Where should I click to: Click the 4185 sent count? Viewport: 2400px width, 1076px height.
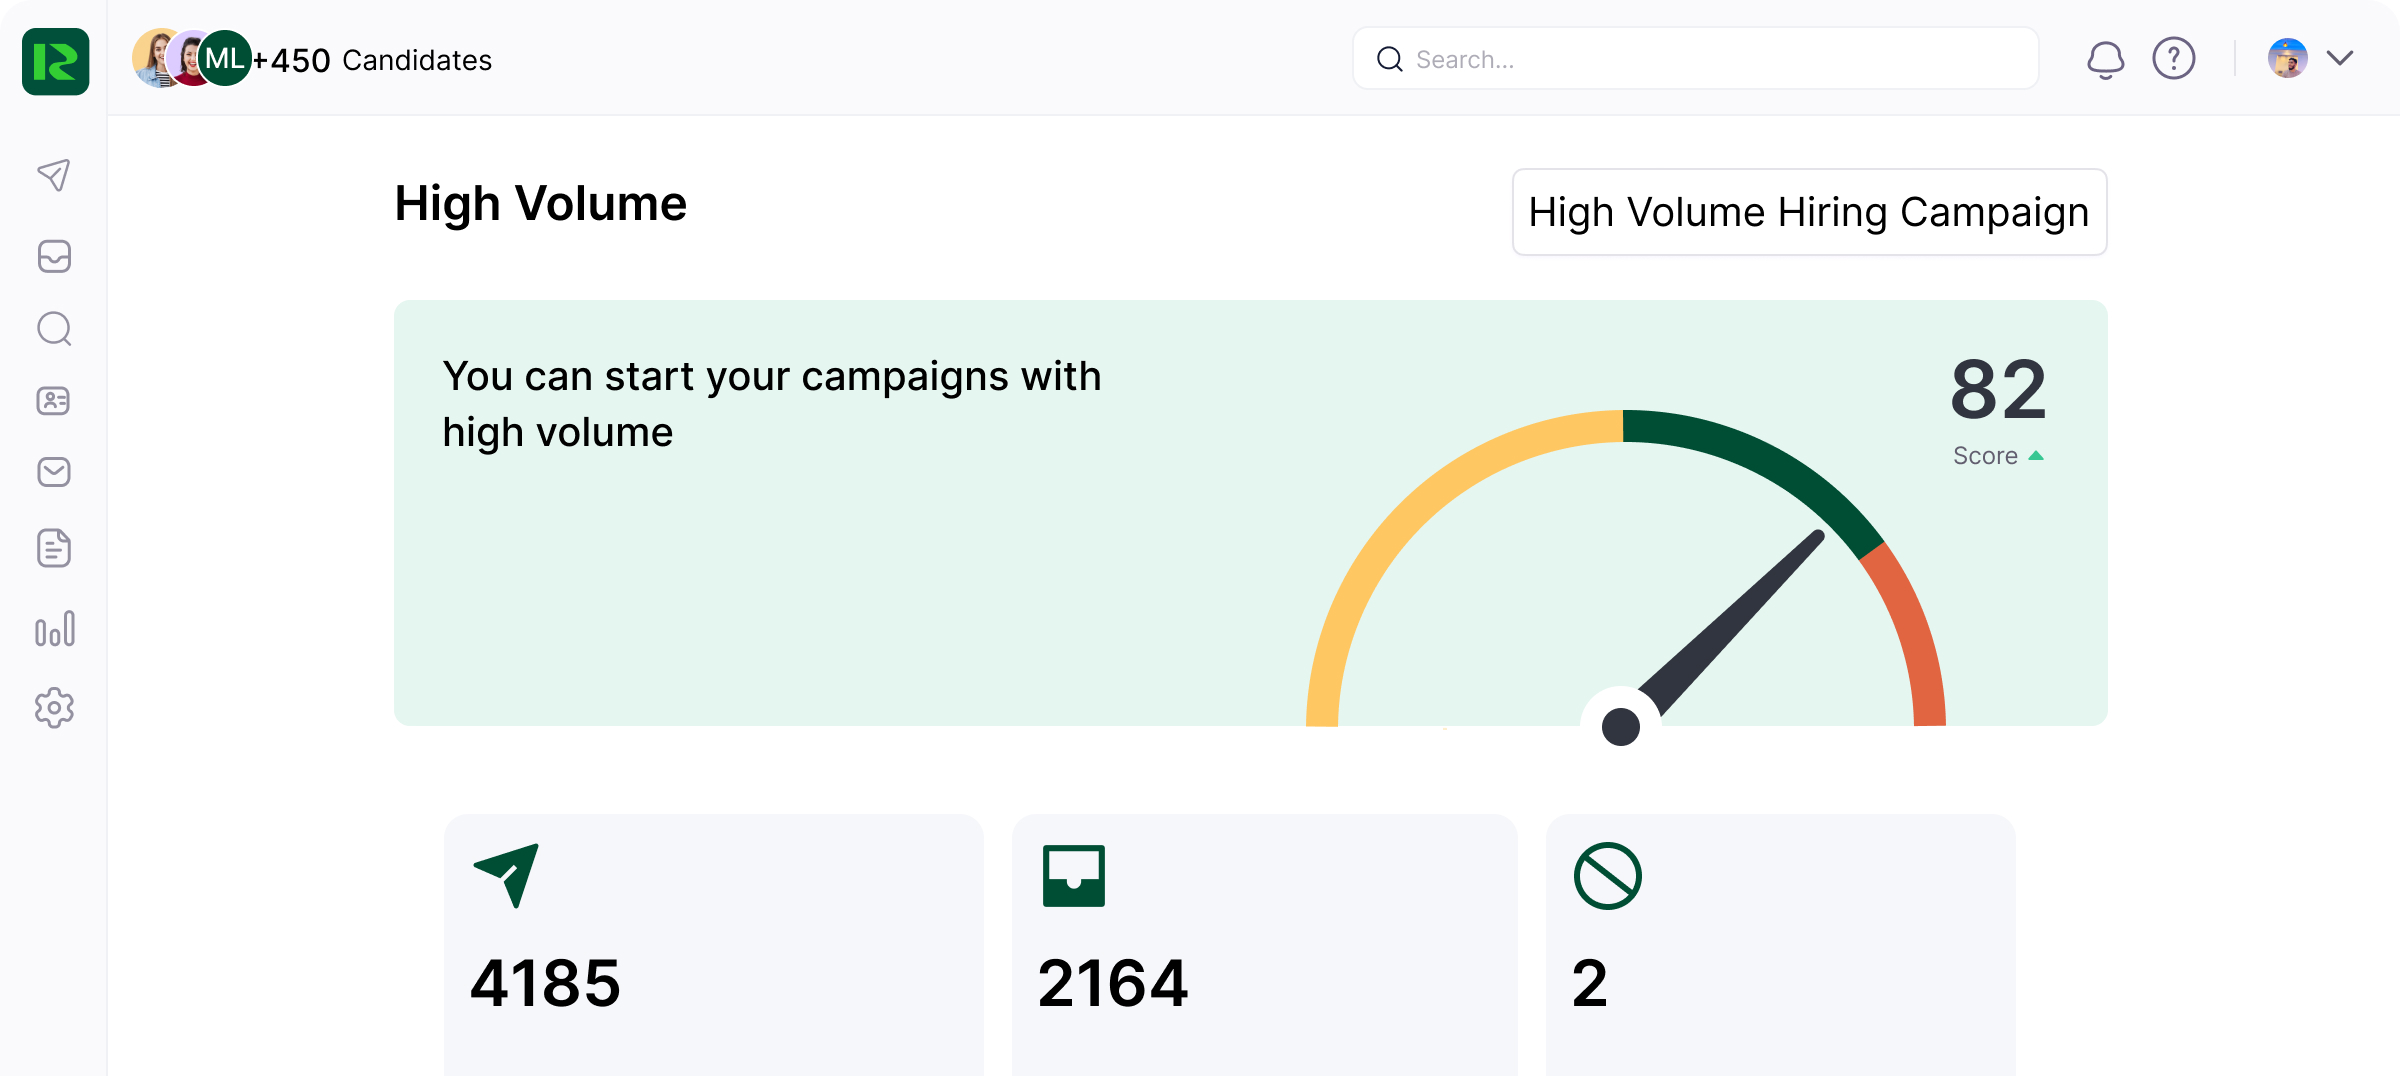(545, 983)
